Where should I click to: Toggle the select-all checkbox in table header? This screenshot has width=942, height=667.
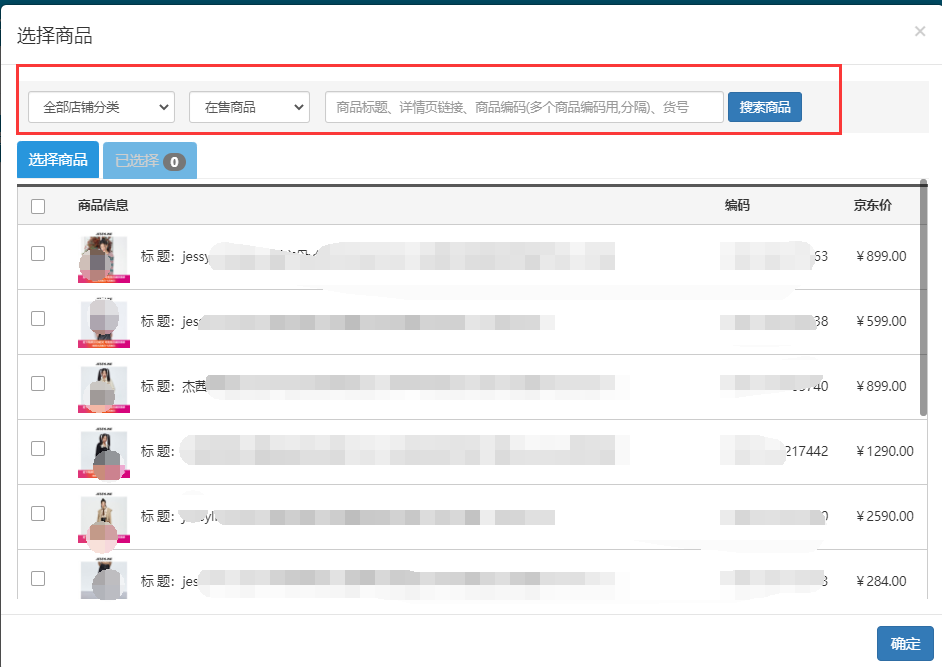pyautogui.click(x=38, y=206)
